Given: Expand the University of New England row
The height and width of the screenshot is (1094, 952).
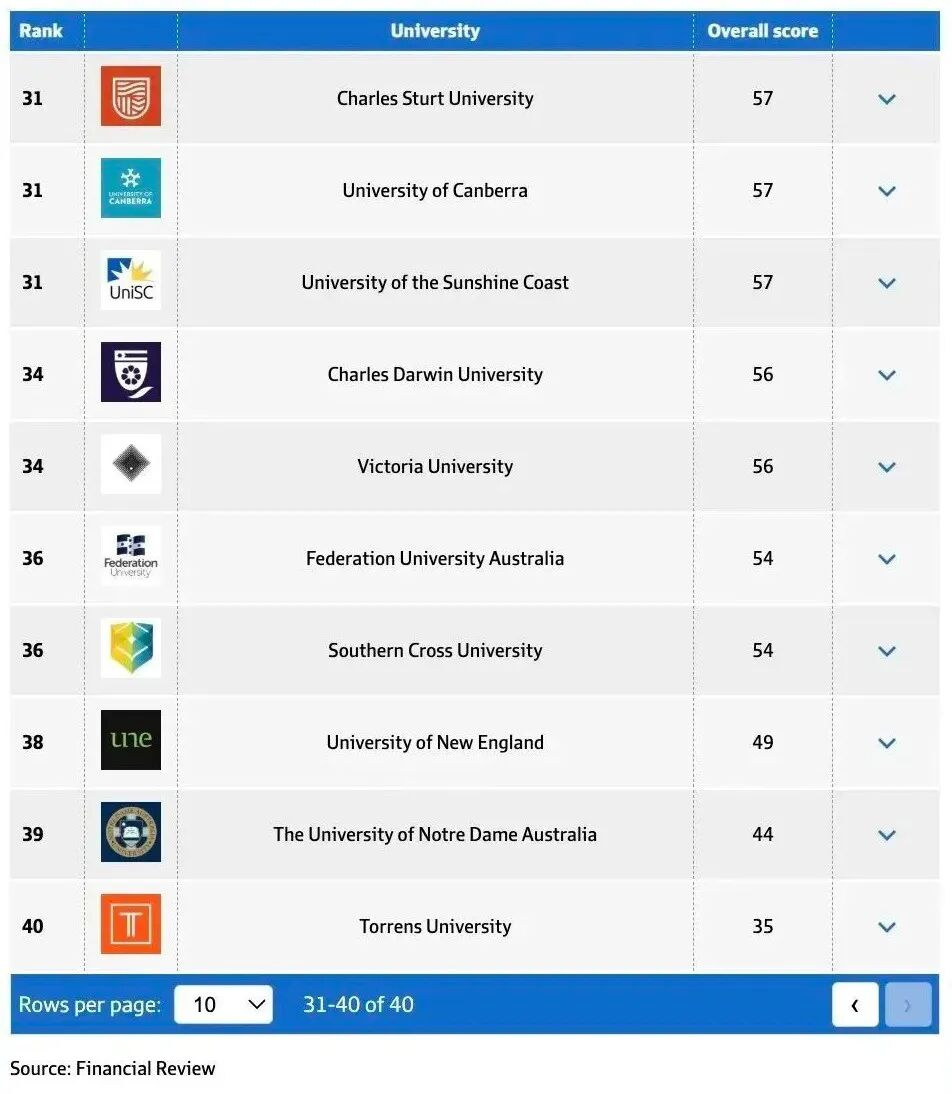Looking at the screenshot, I should point(886,743).
